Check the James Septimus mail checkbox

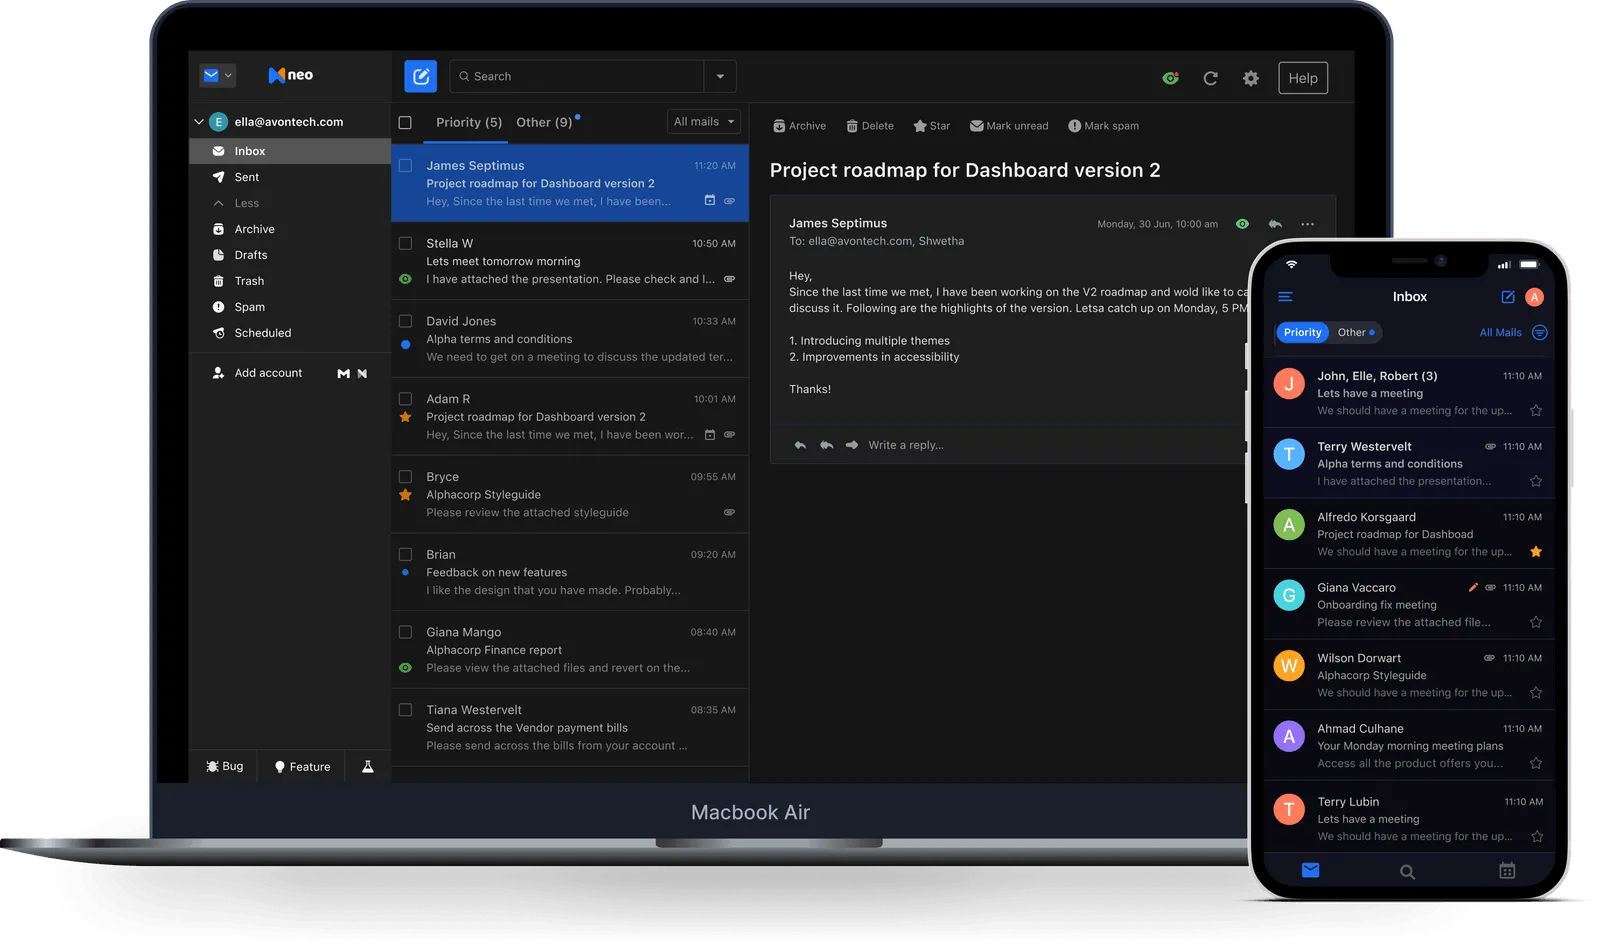click(405, 165)
